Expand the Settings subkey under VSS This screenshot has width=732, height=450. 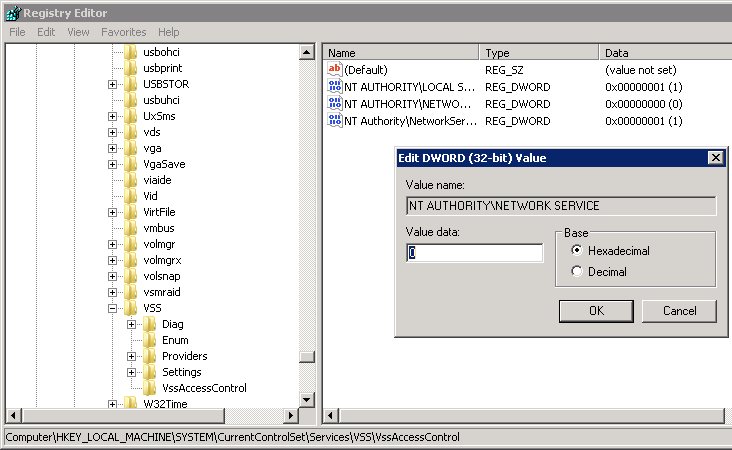131,373
